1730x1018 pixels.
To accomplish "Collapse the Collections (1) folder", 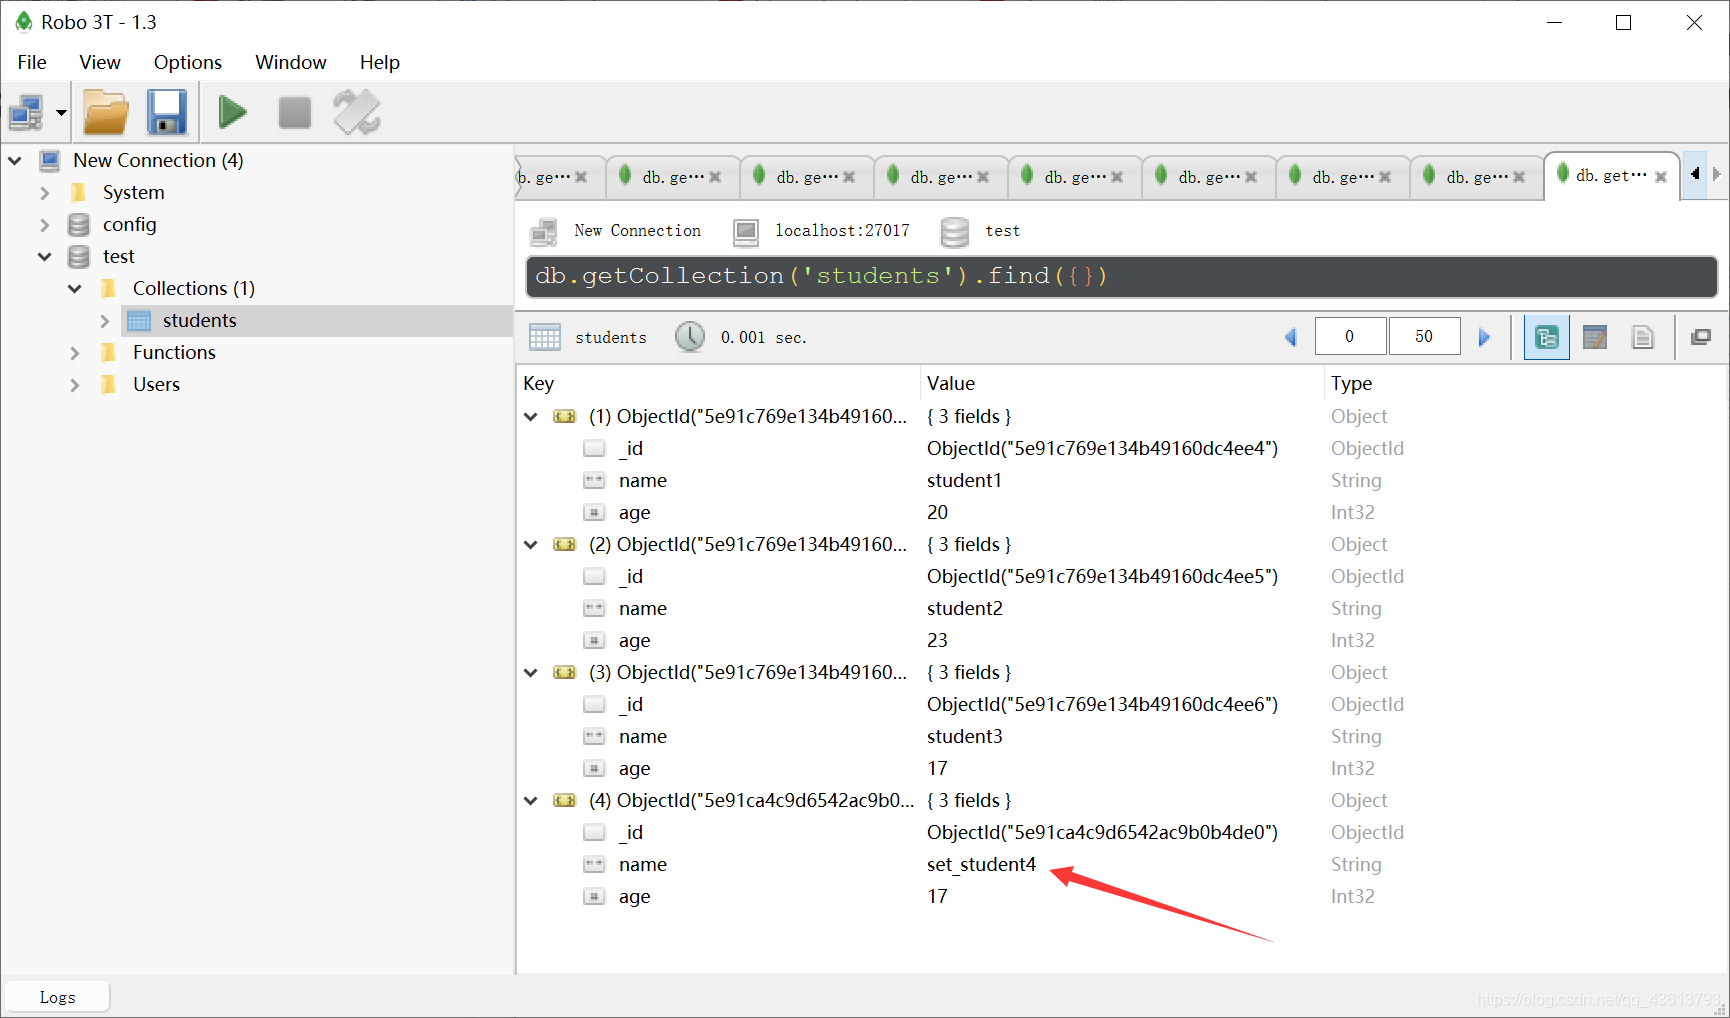I will (75, 288).
